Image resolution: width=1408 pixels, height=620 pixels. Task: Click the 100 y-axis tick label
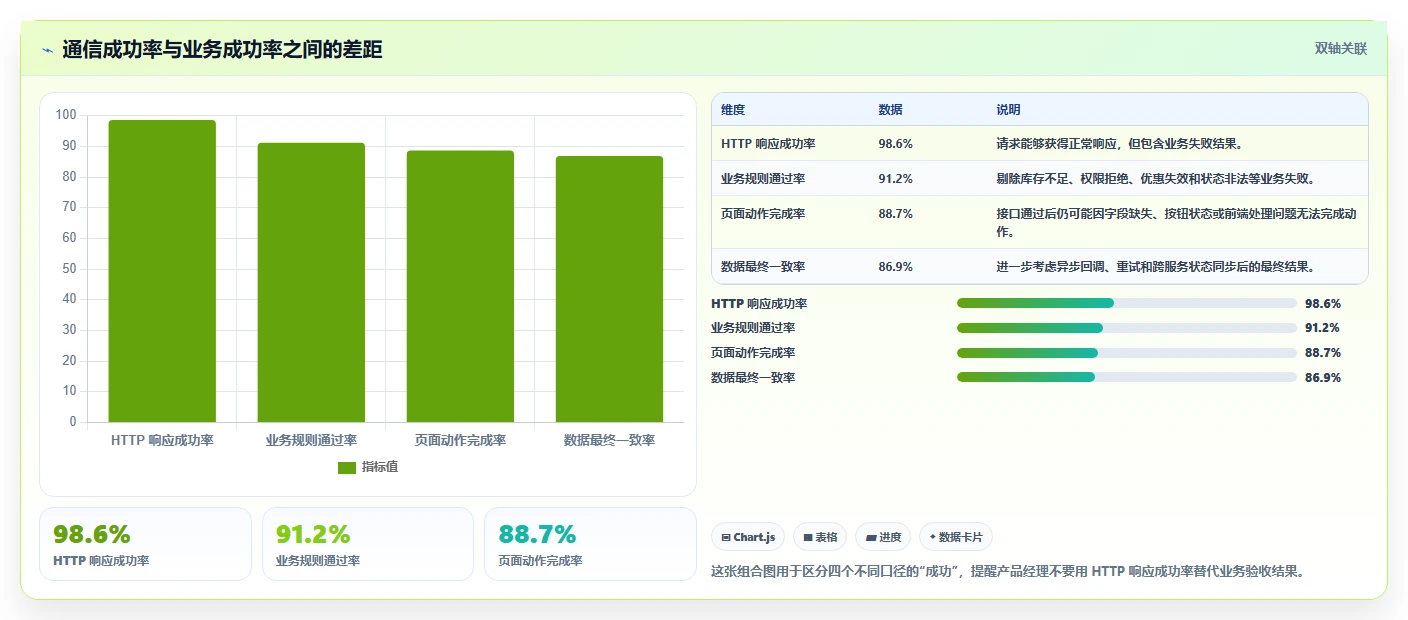pyautogui.click(x=66, y=115)
